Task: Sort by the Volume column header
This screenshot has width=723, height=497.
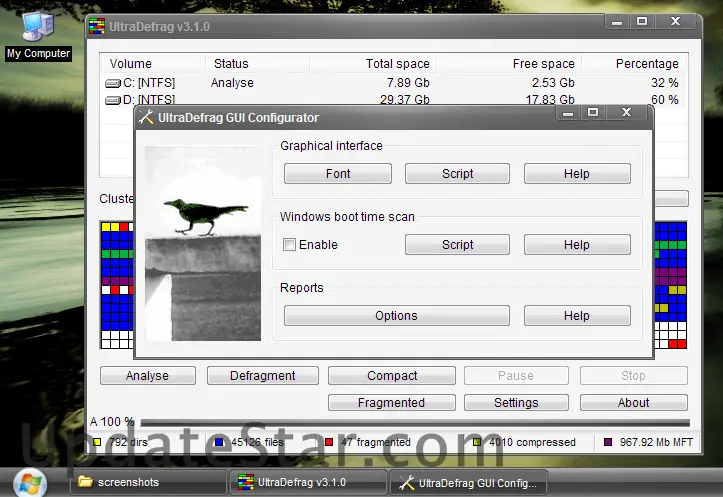Action: 131,64
